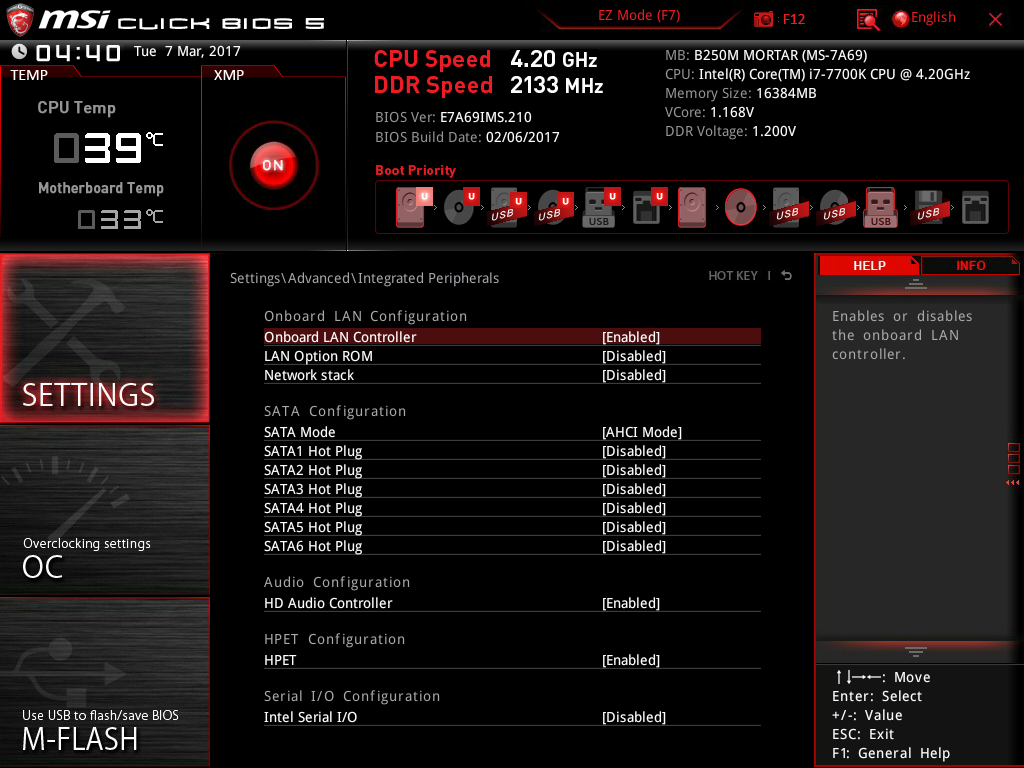The image size is (1024, 768).
Task: Select the last network boot device icon
Action: [x=975, y=208]
